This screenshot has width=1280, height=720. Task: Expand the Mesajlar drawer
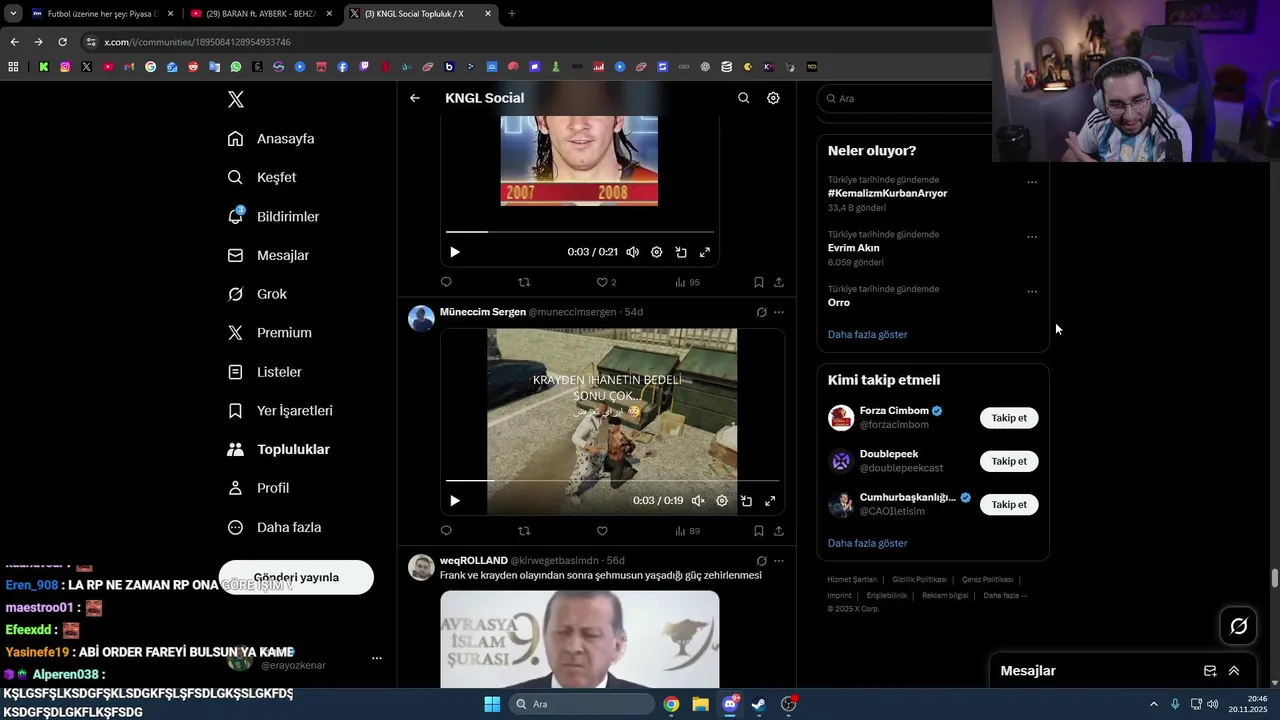(x=1234, y=671)
